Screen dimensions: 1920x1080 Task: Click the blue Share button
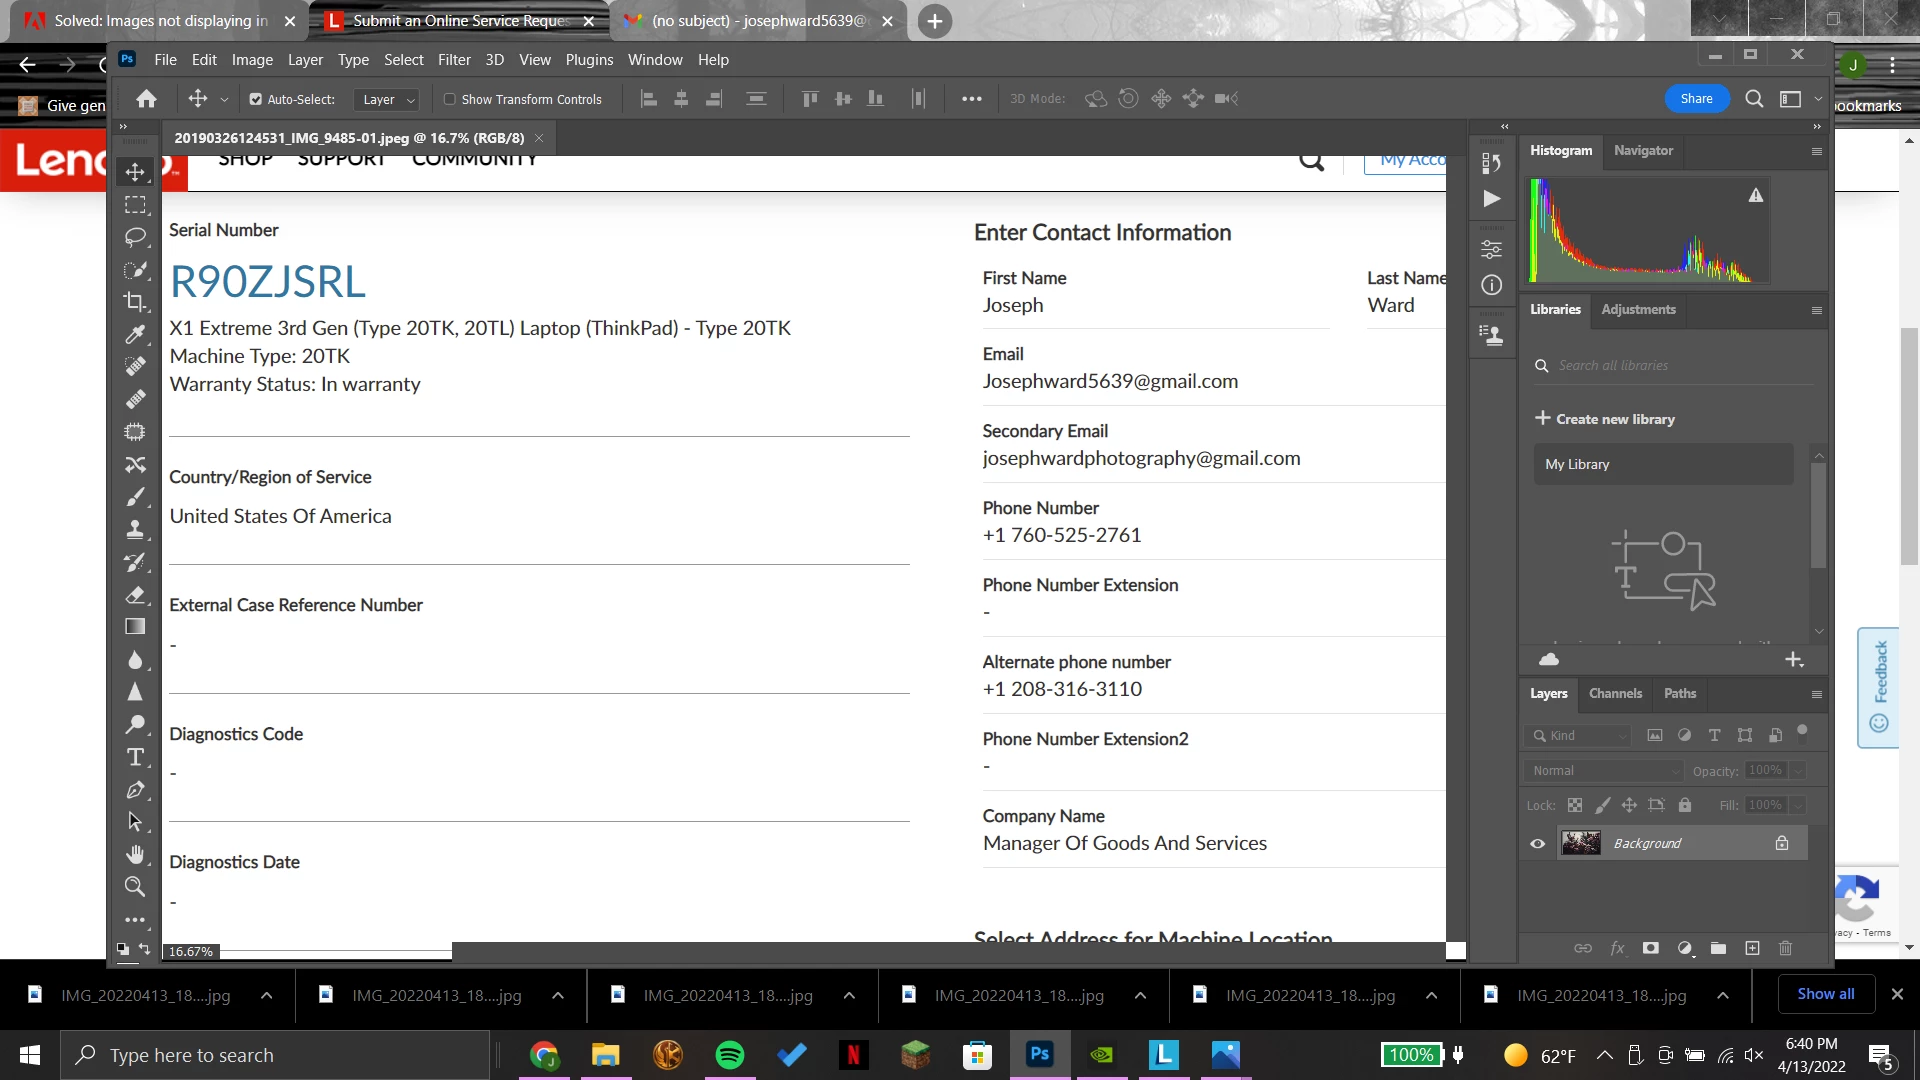pos(1696,98)
